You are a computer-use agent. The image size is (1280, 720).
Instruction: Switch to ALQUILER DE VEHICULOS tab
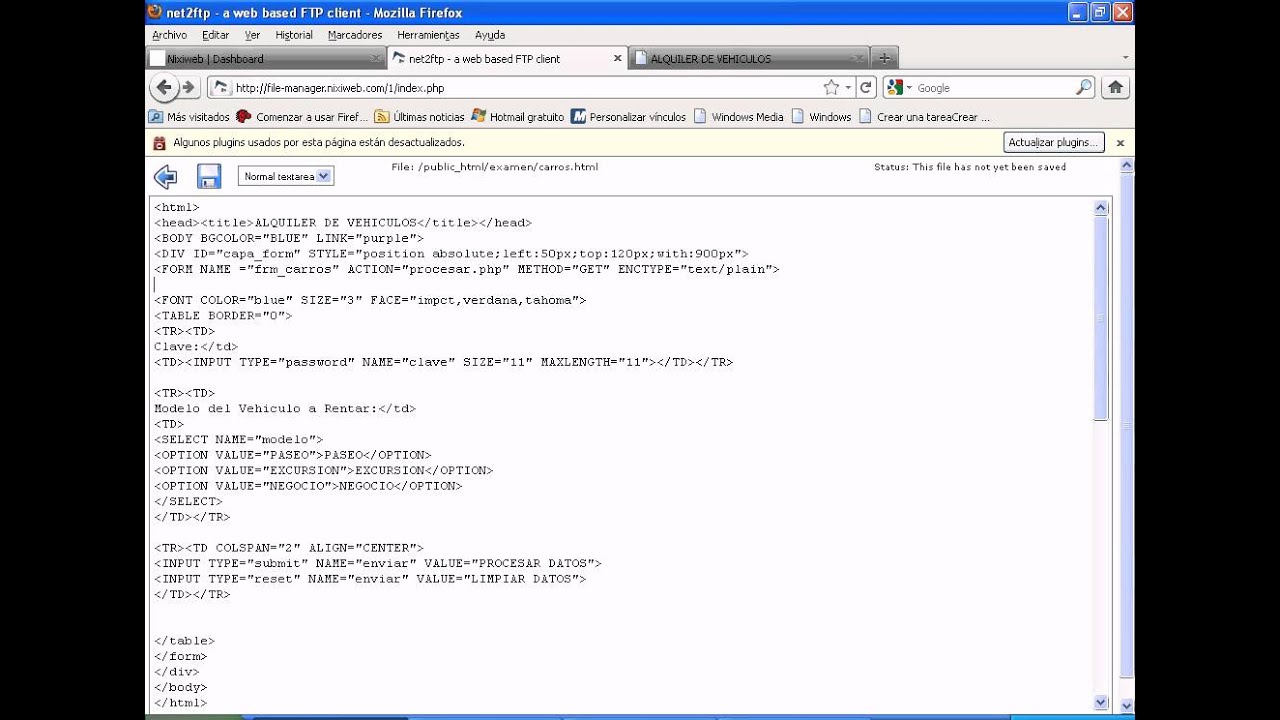coord(750,59)
